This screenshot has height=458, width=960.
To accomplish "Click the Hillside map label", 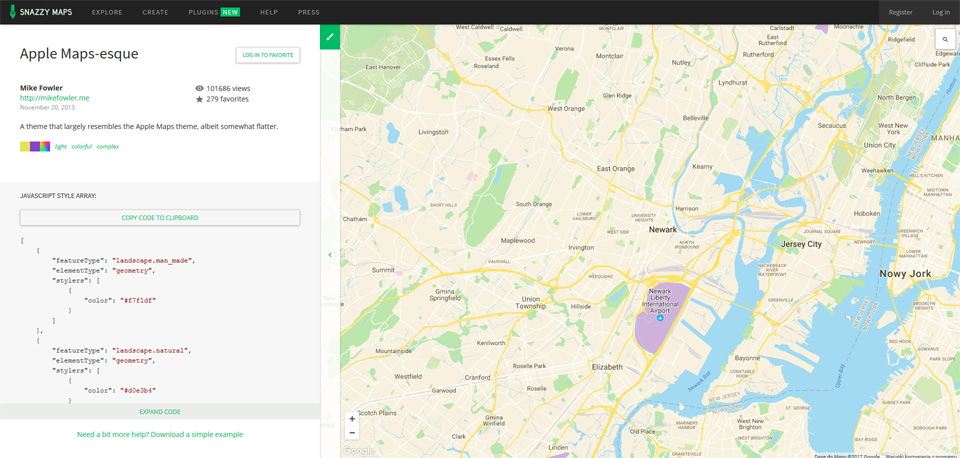I will point(580,306).
